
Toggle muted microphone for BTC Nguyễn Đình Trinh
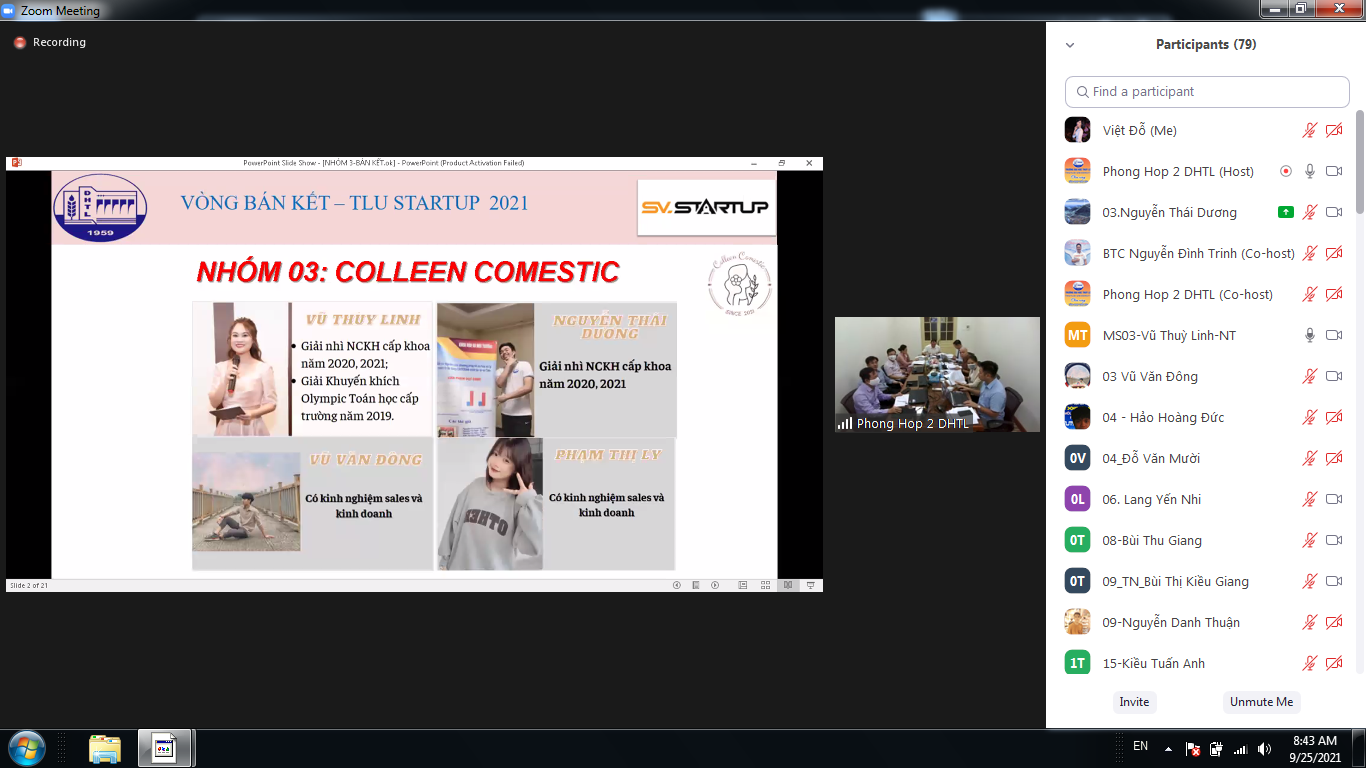(x=1310, y=253)
